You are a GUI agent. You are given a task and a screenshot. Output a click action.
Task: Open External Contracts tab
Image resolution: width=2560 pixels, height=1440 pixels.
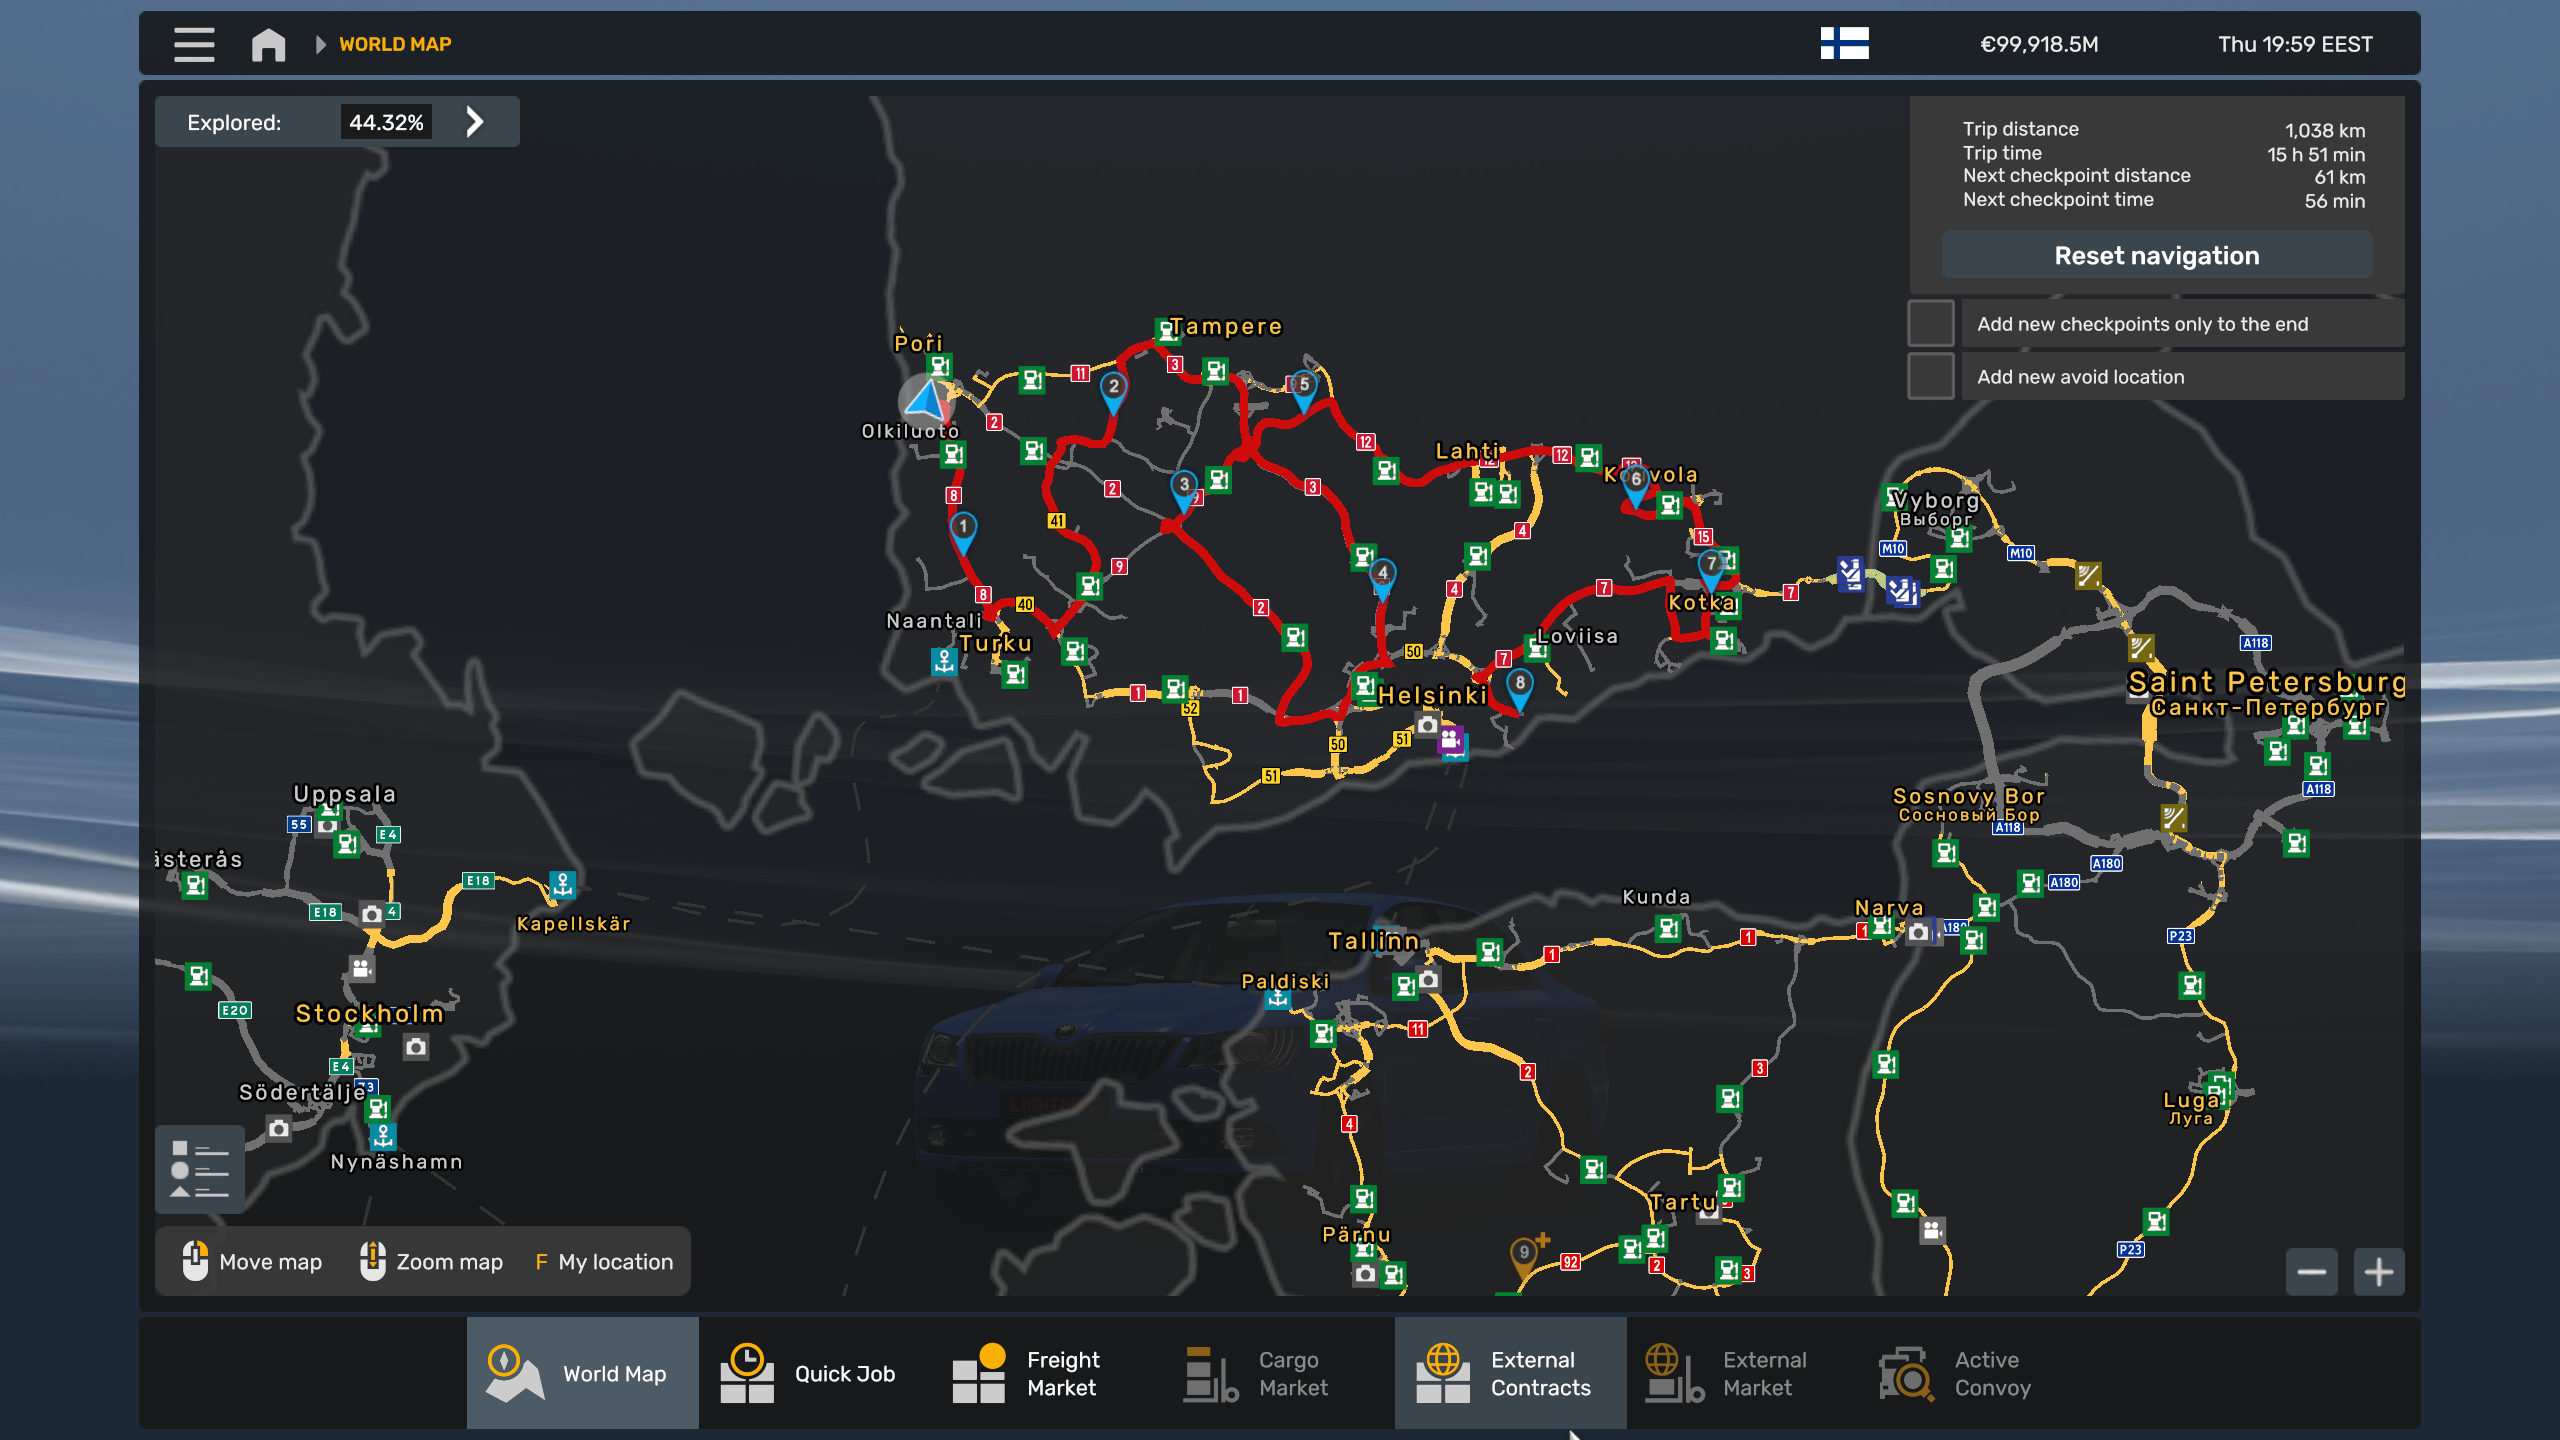[1510, 1373]
